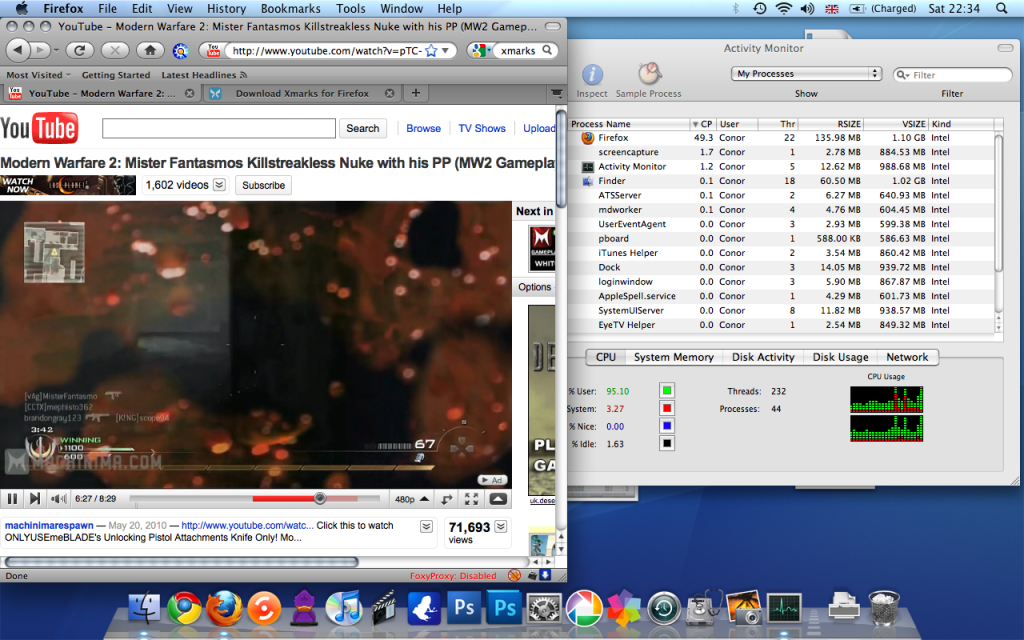The image size is (1024, 640).
Task: Click the green % User color swatch
Action: click(667, 391)
